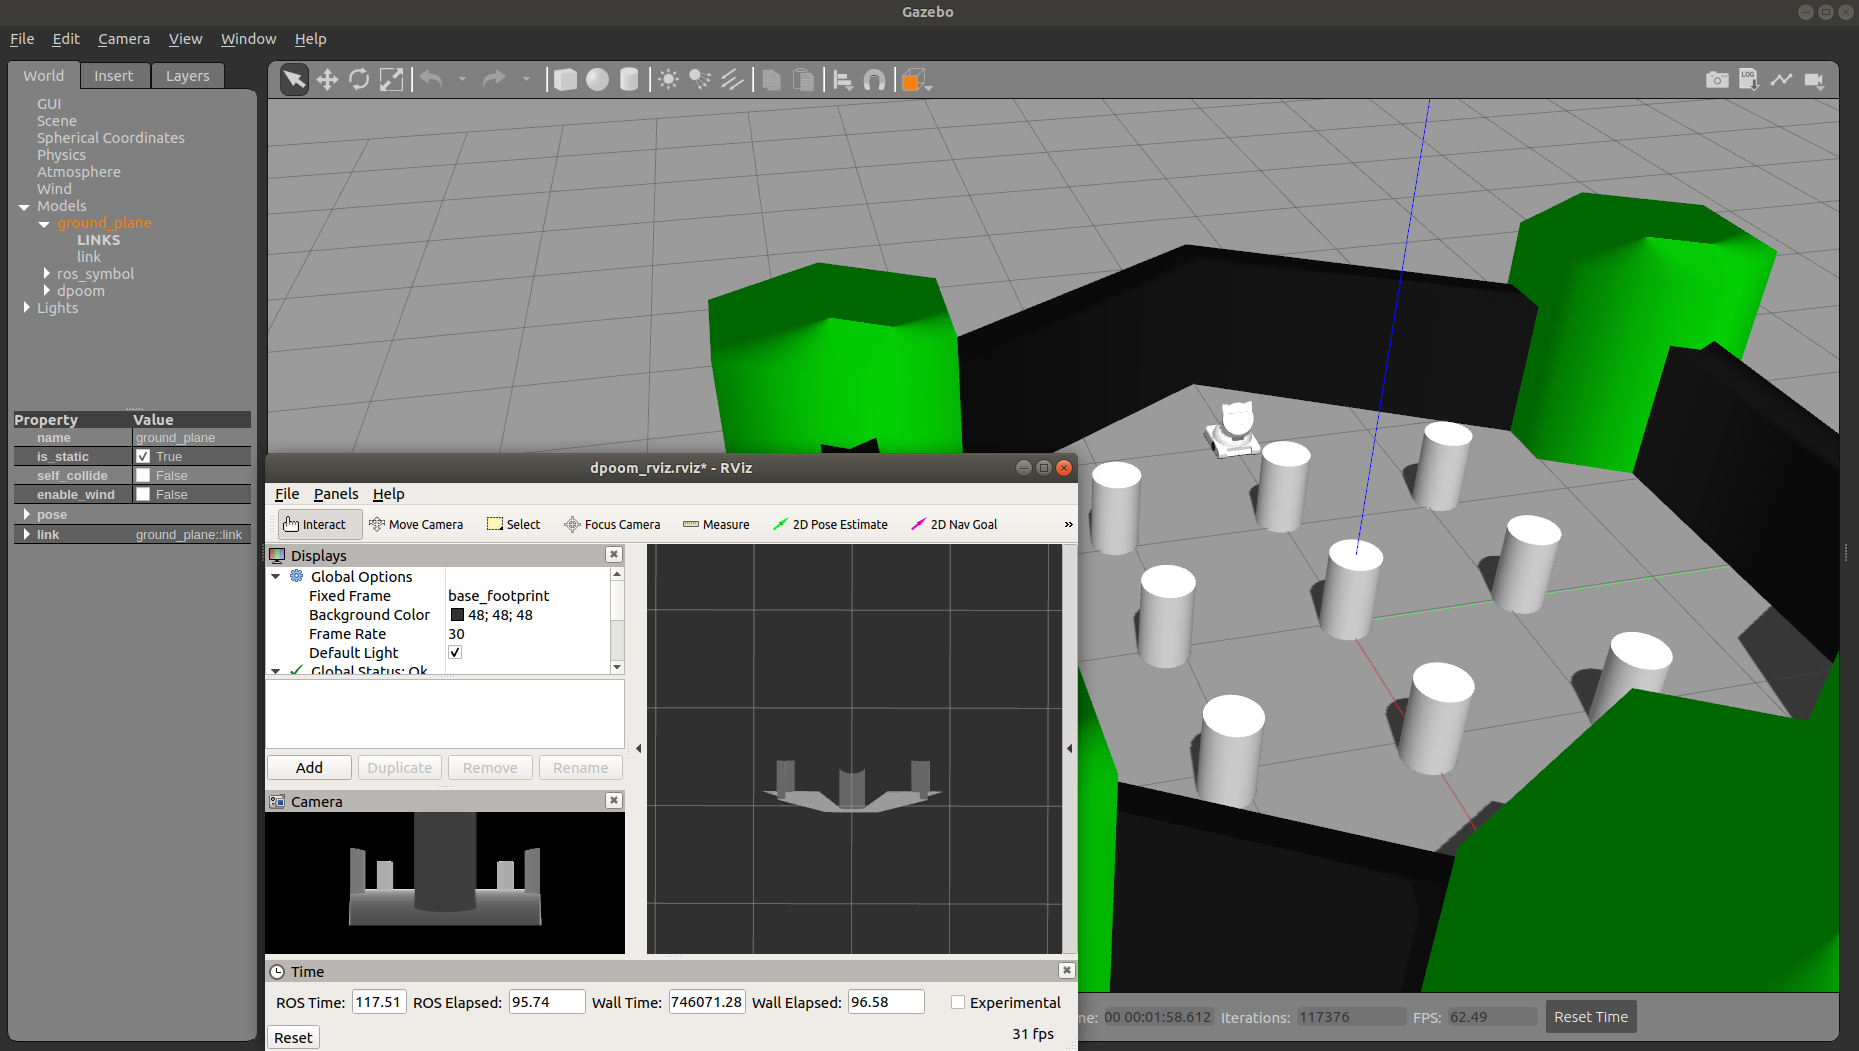Show more RViz tools via overflow chevron
The width and height of the screenshot is (1859, 1051).
[1068, 525]
